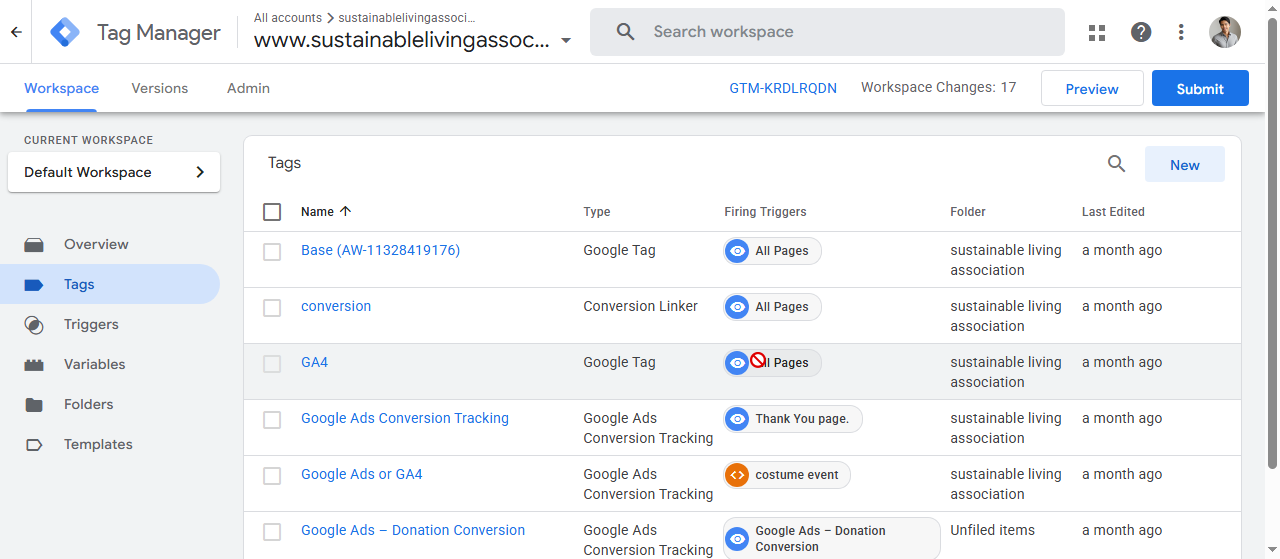The height and width of the screenshot is (559, 1280).
Task: Expand the container selector dropdown arrow
Action: [x=566, y=41]
